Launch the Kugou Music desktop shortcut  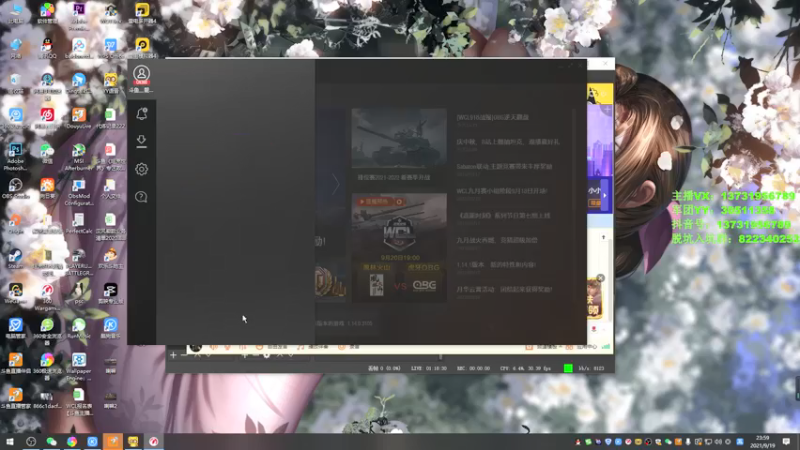click(x=110, y=328)
